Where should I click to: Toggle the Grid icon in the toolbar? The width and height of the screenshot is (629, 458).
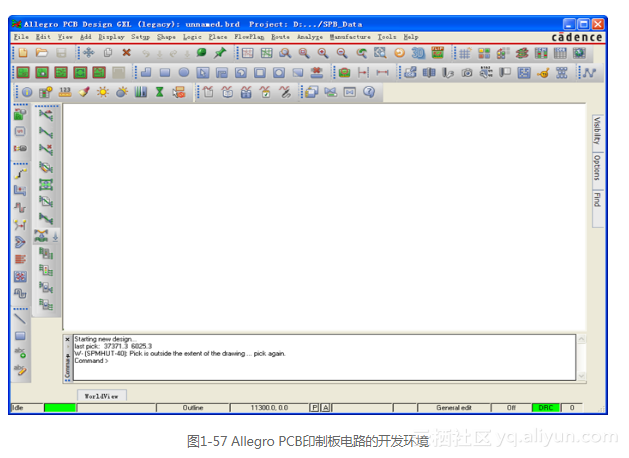[x=465, y=53]
